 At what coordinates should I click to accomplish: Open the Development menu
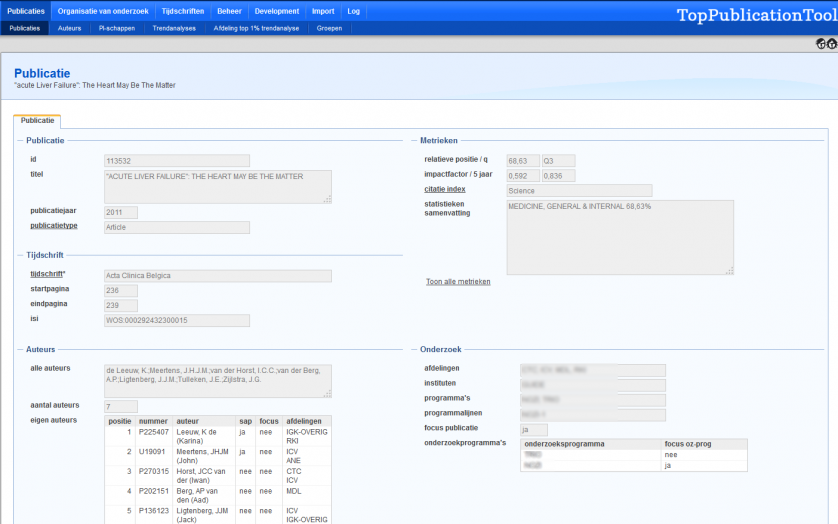coord(277,11)
